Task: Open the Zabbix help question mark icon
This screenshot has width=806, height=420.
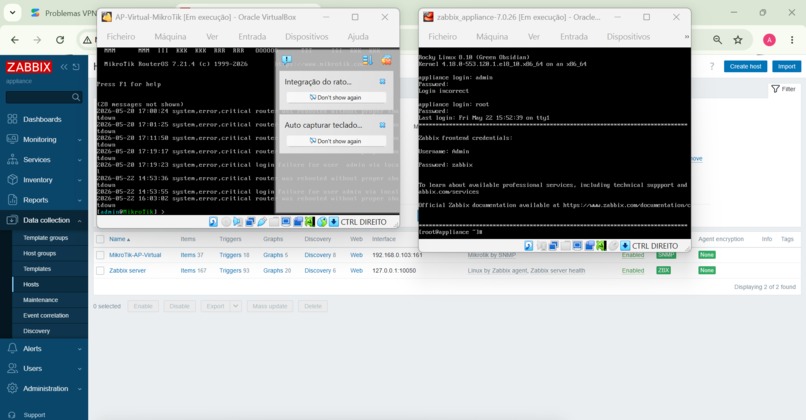Action: 712,66
